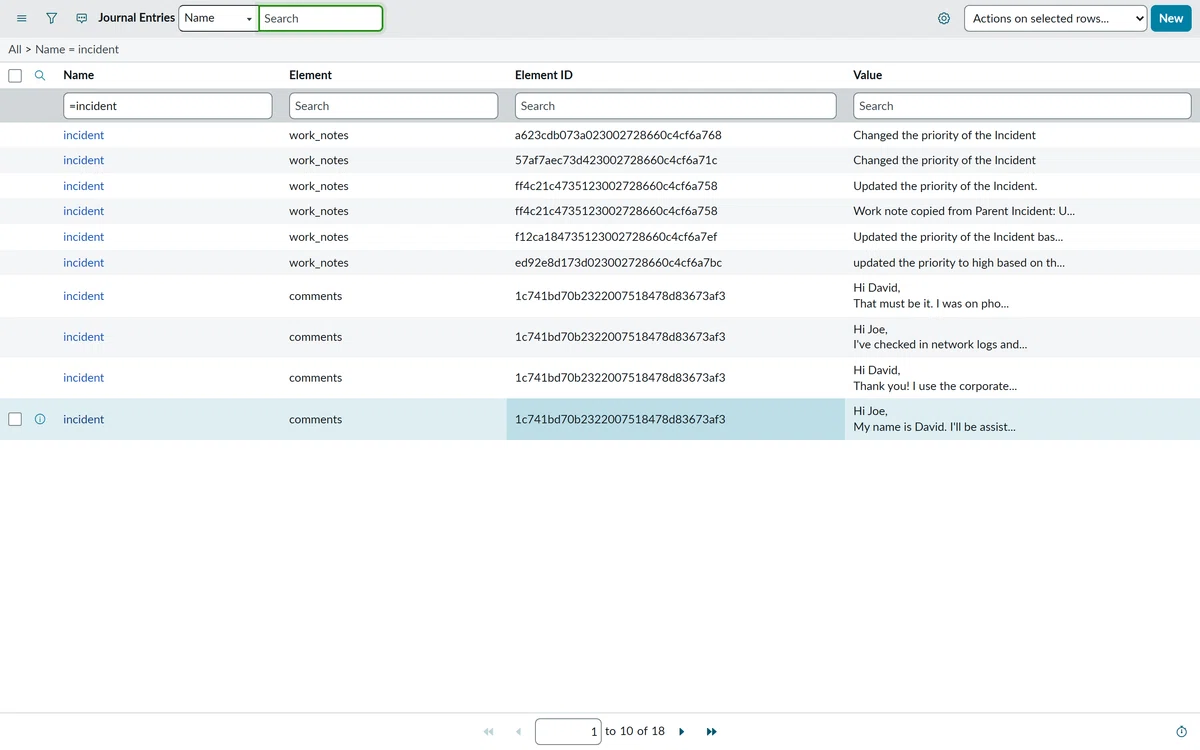Click the Element column search field
This screenshot has height=750, width=1200.
[x=393, y=106]
